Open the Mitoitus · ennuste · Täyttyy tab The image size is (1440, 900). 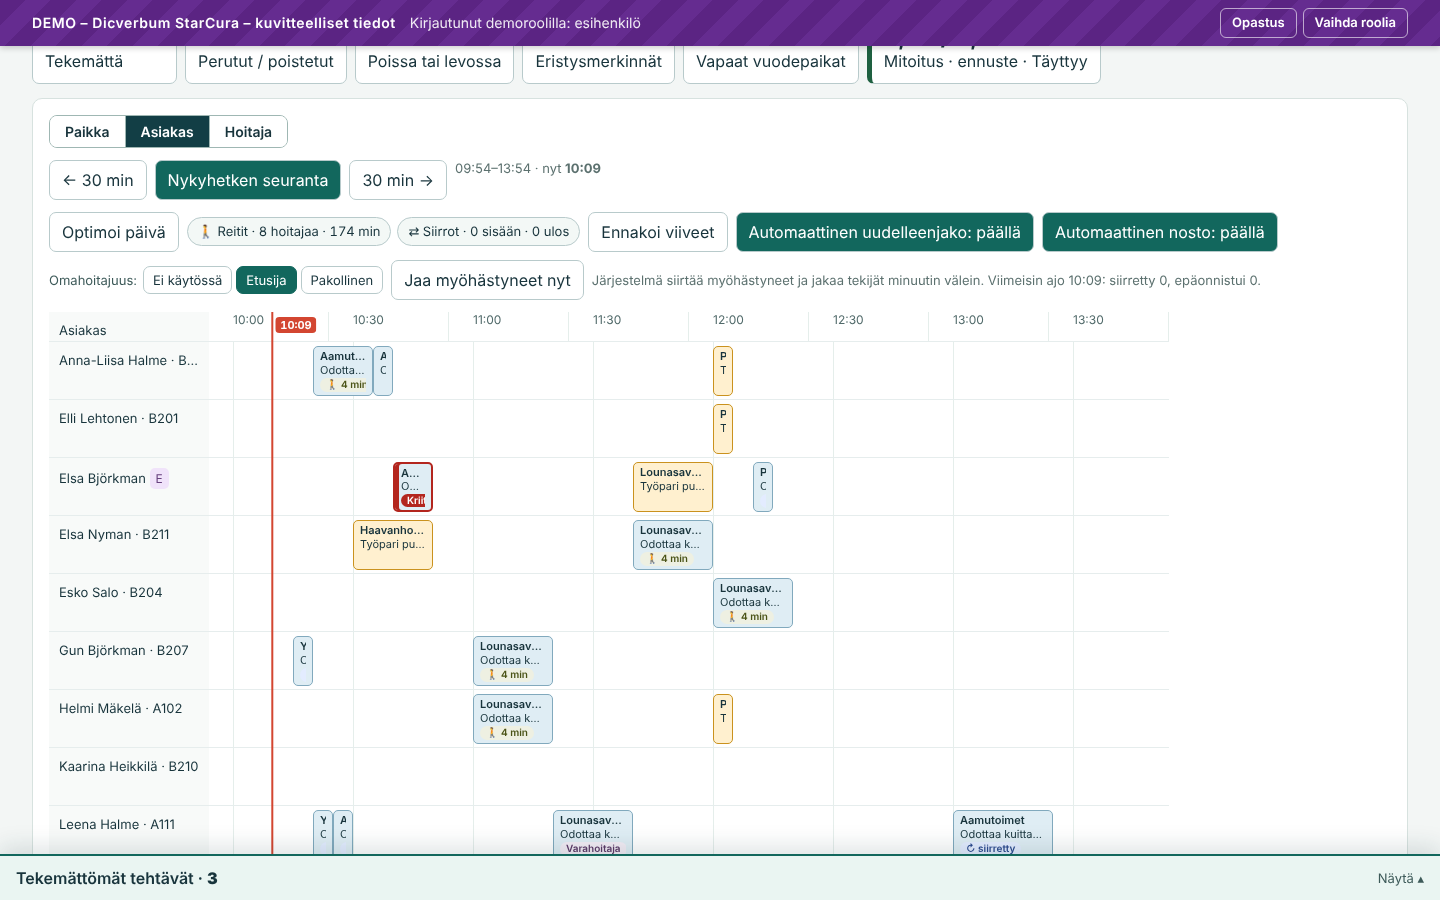coord(984,62)
